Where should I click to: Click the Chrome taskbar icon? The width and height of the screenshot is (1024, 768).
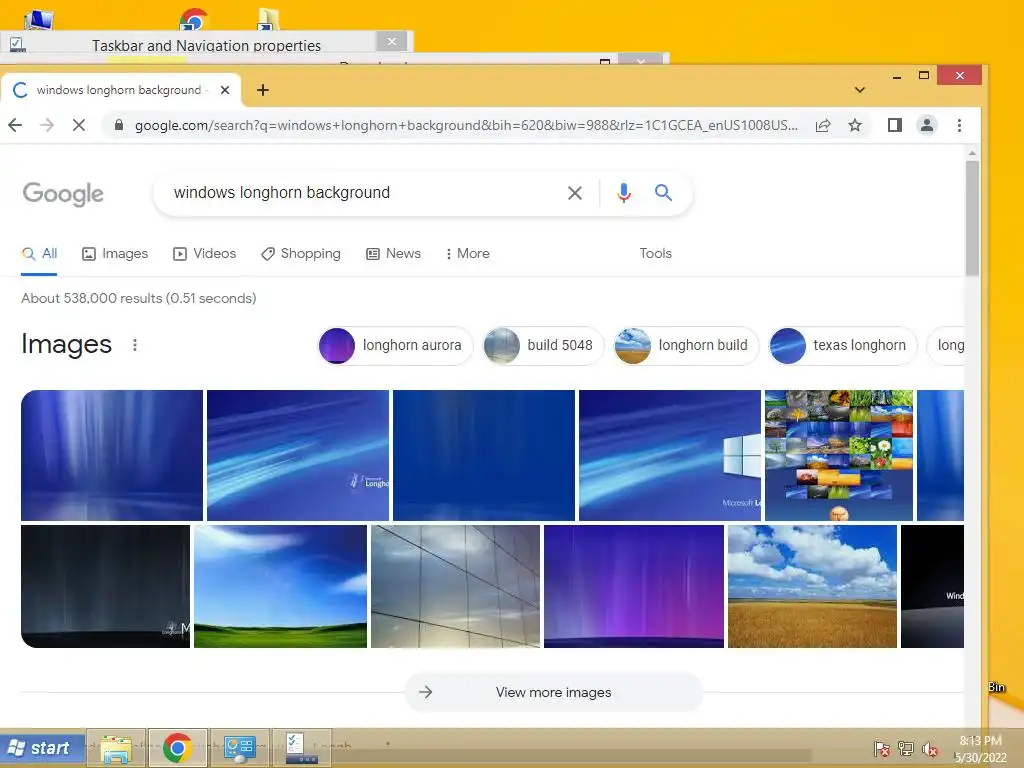click(x=177, y=748)
